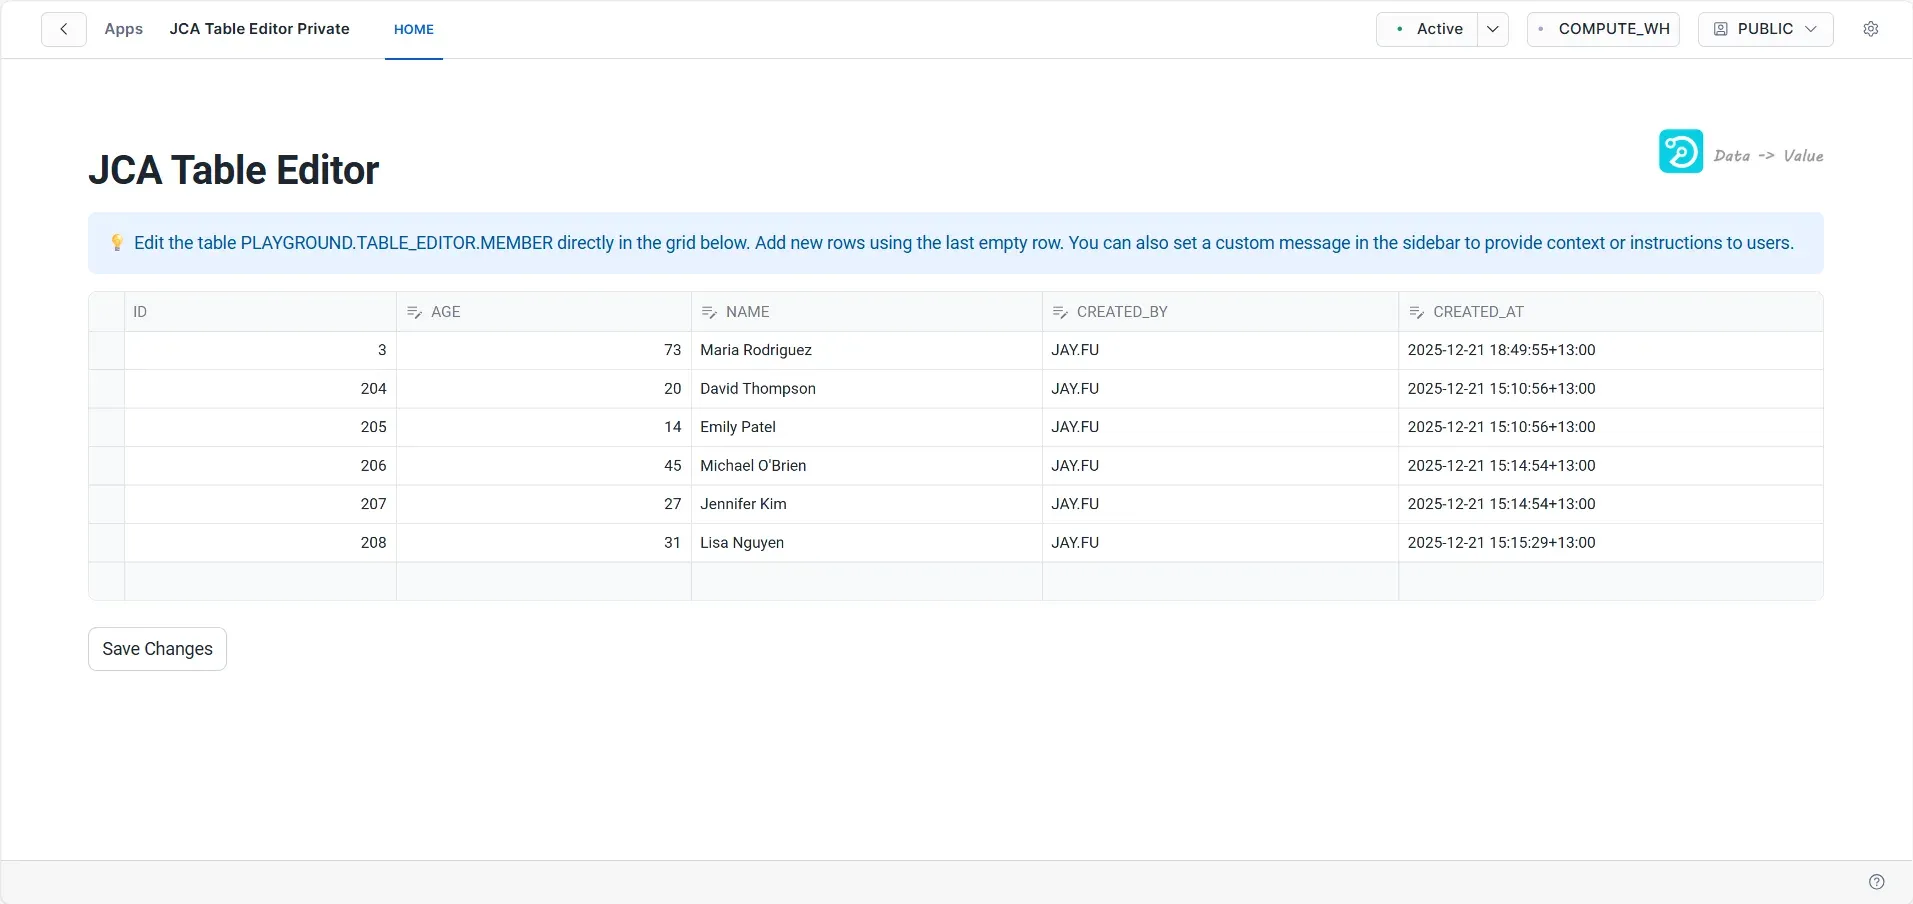Click the edit icon on the CREATED_AT header

(1417, 311)
